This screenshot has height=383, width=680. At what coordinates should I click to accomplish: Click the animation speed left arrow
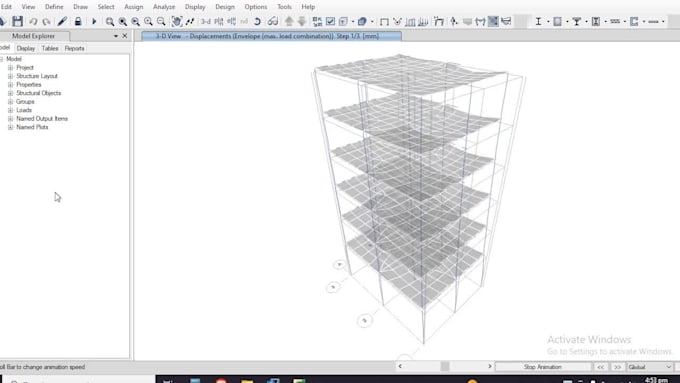coord(400,367)
